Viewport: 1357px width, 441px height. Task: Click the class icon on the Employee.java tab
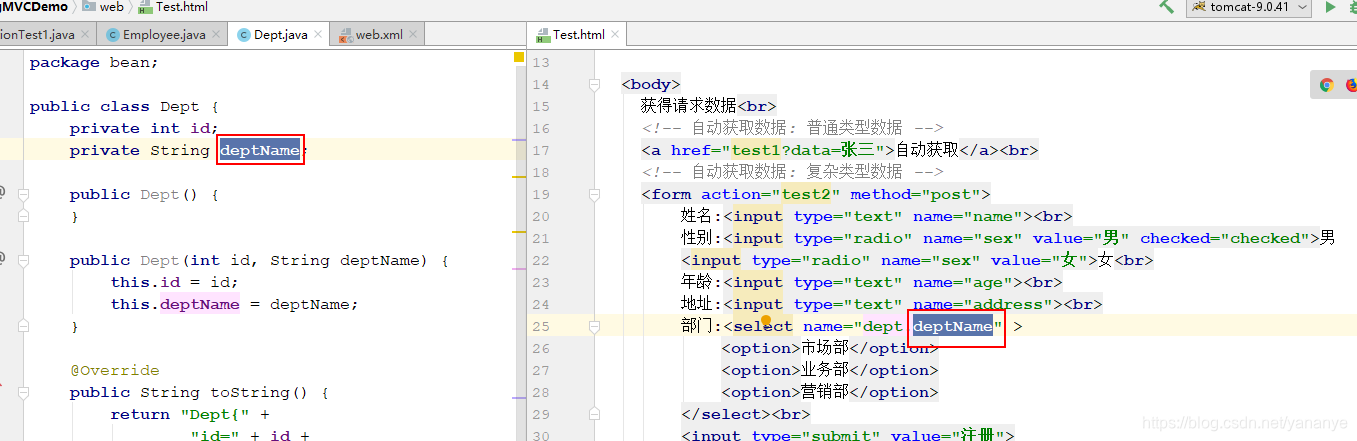coord(112,34)
